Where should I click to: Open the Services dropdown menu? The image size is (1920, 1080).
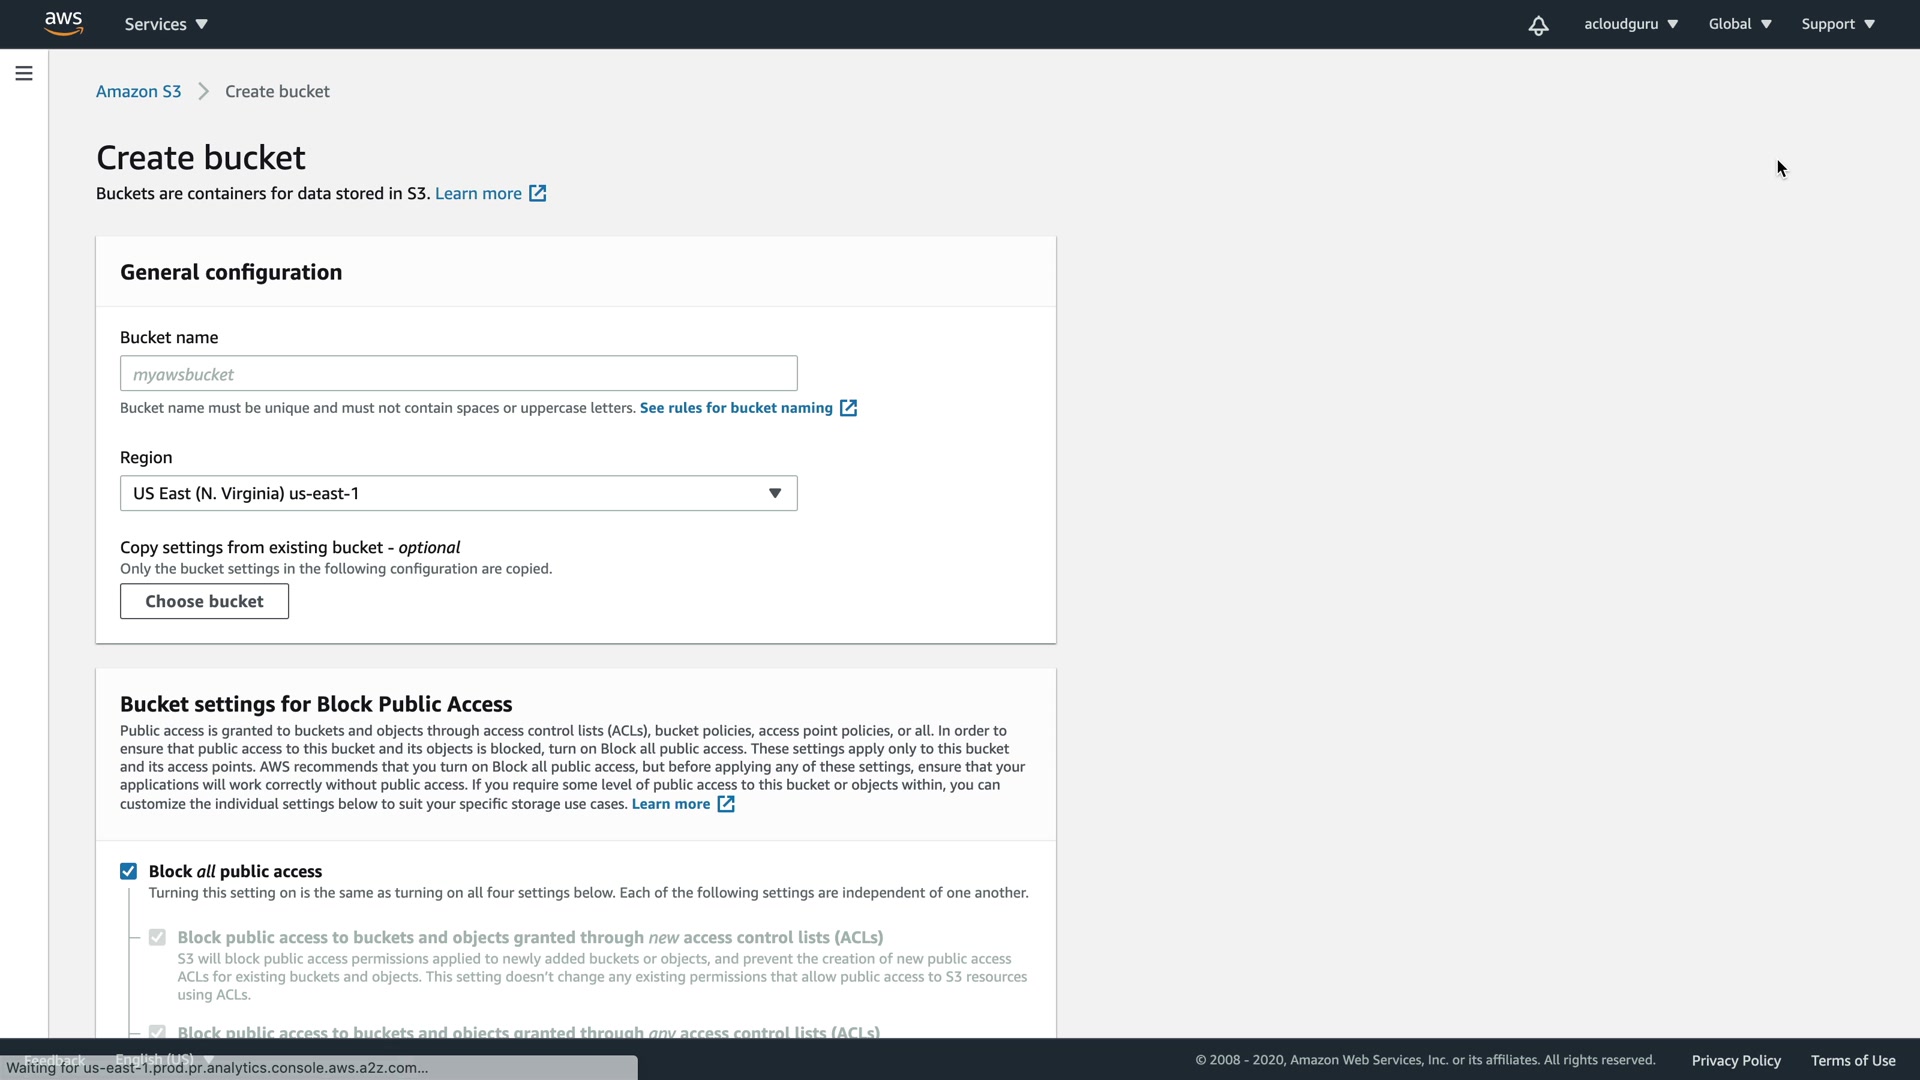click(166, 24)
